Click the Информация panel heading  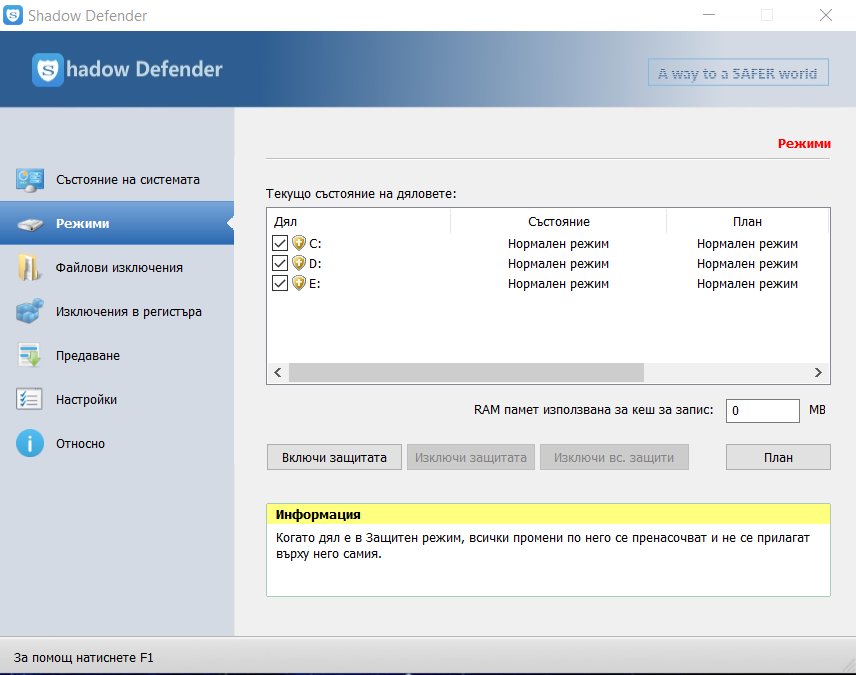318,514
